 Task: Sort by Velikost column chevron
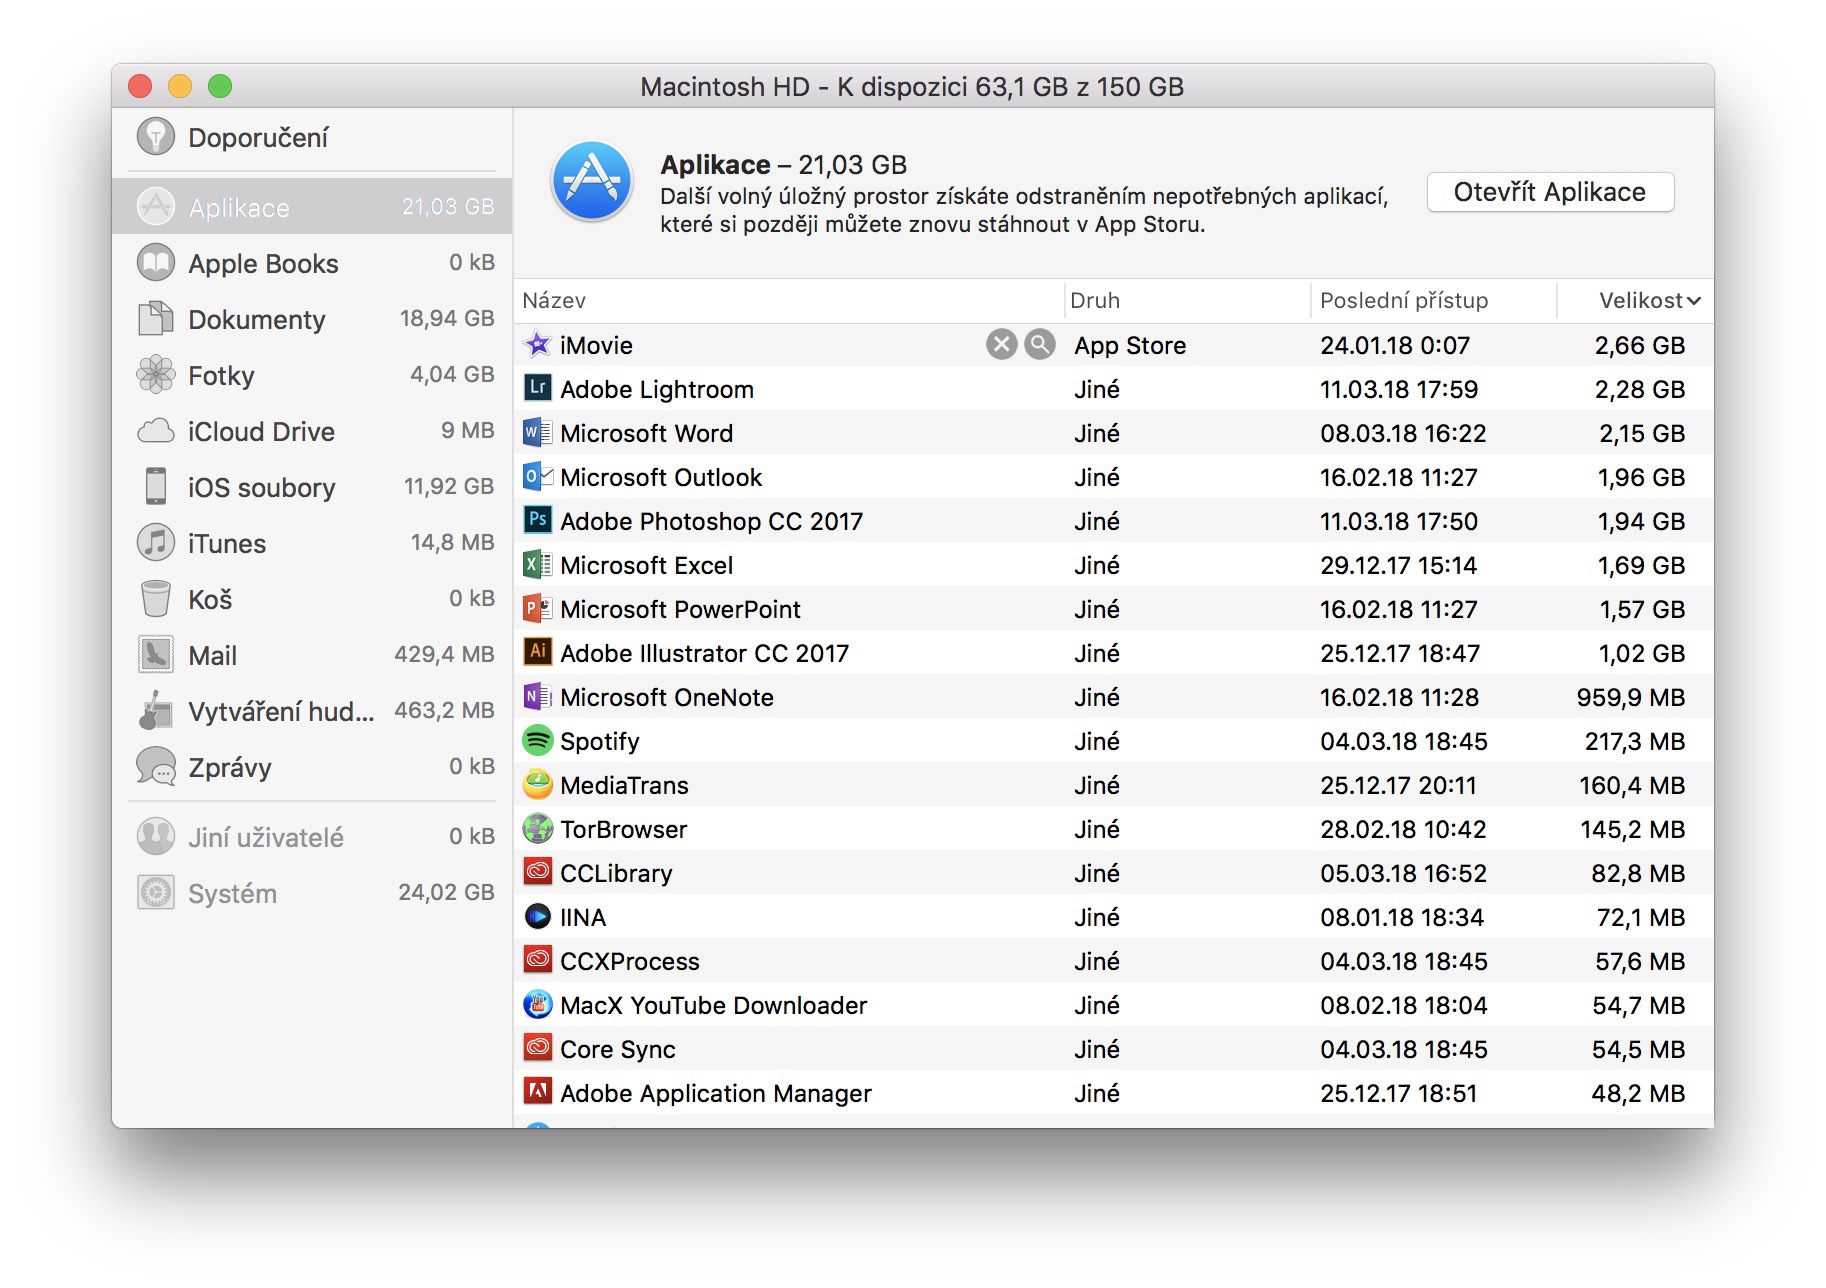point(1693,301)
